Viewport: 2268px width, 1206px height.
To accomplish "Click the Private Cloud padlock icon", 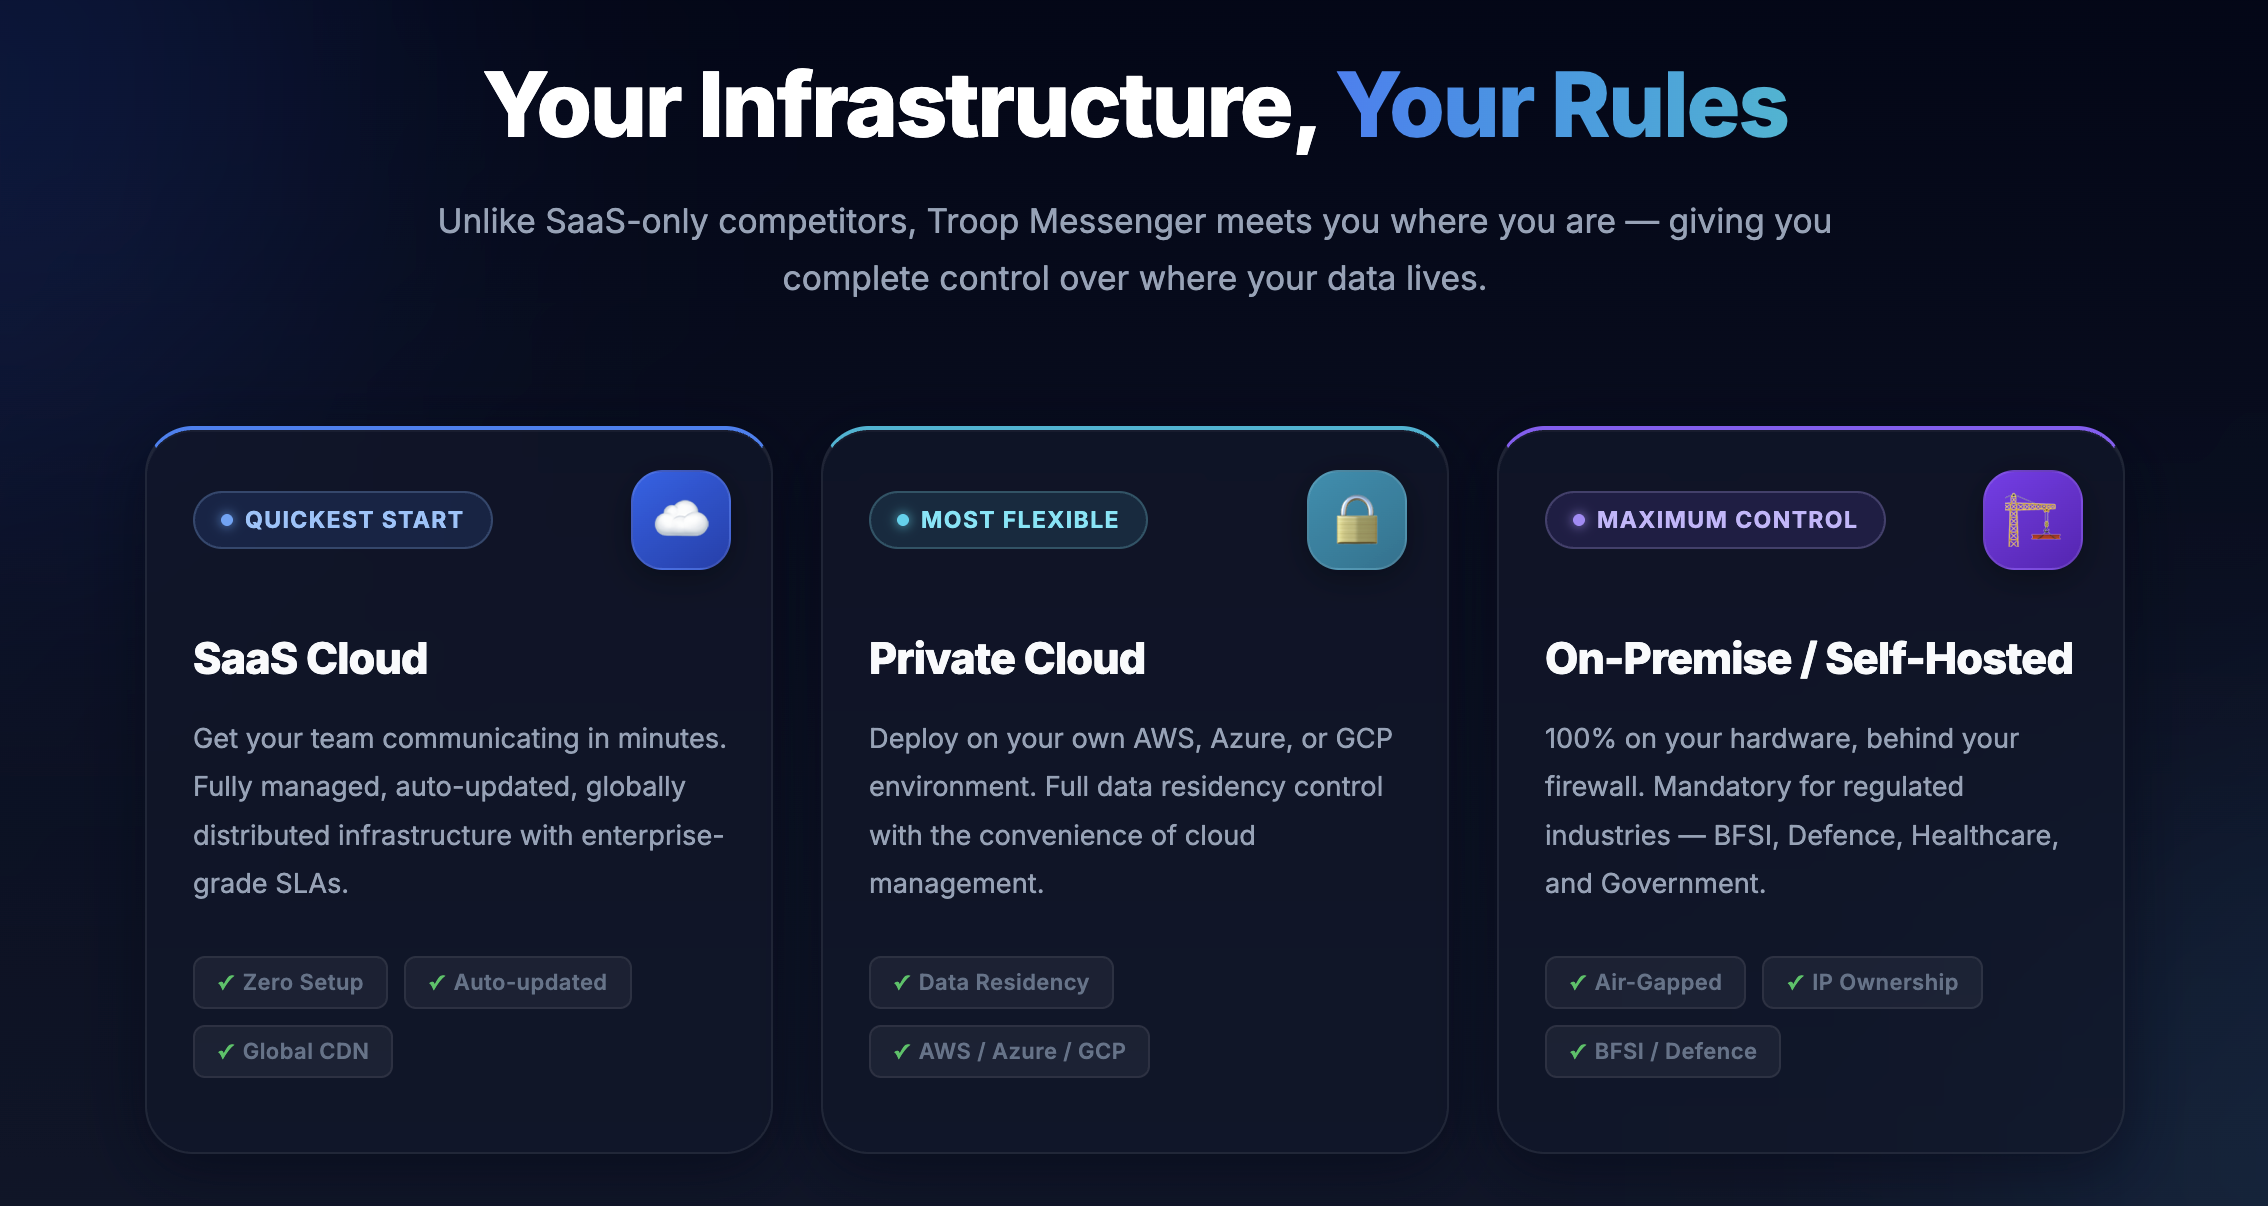I will coord(1357,520).
